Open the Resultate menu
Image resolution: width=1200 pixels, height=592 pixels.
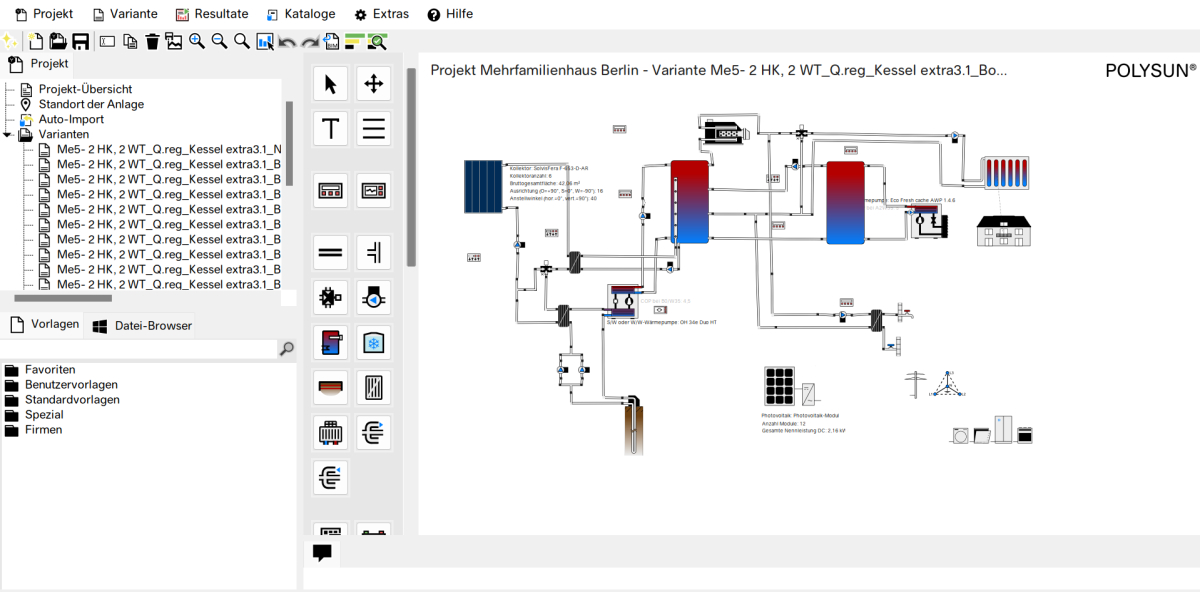pos(212,14)
